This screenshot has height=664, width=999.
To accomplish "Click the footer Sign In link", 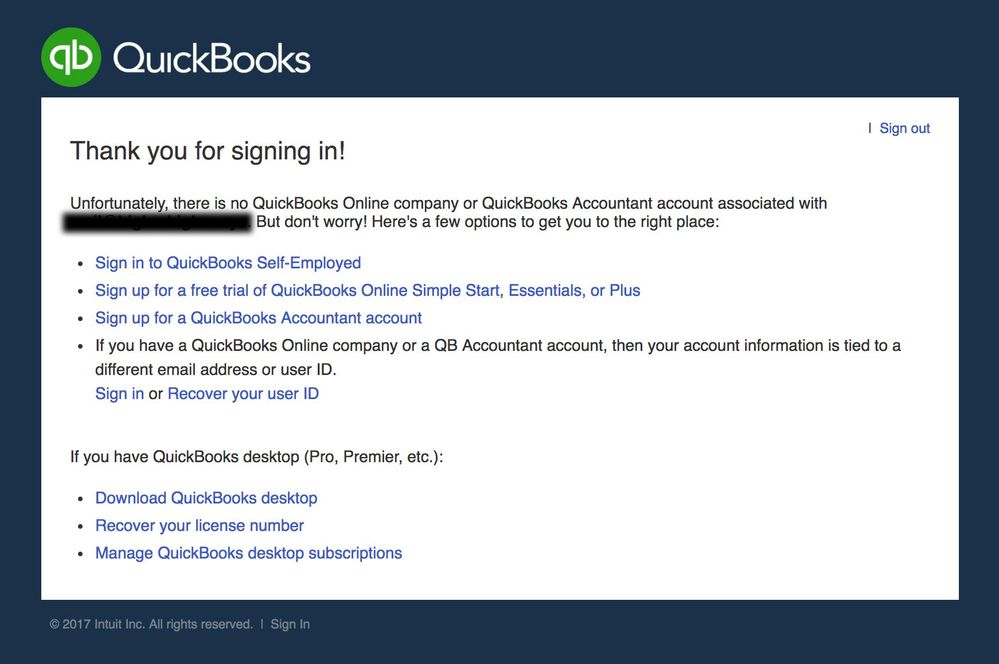I will [290, 624].
